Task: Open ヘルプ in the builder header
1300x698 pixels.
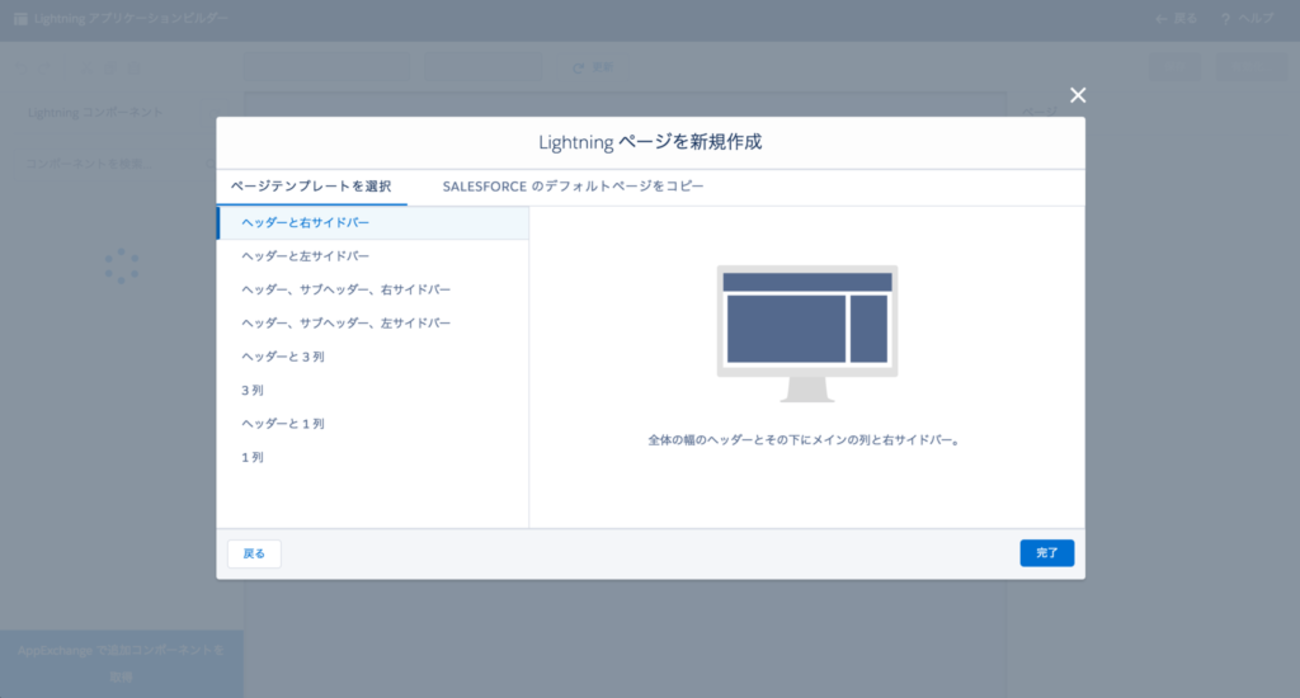Action: [x=1247, y=19]
